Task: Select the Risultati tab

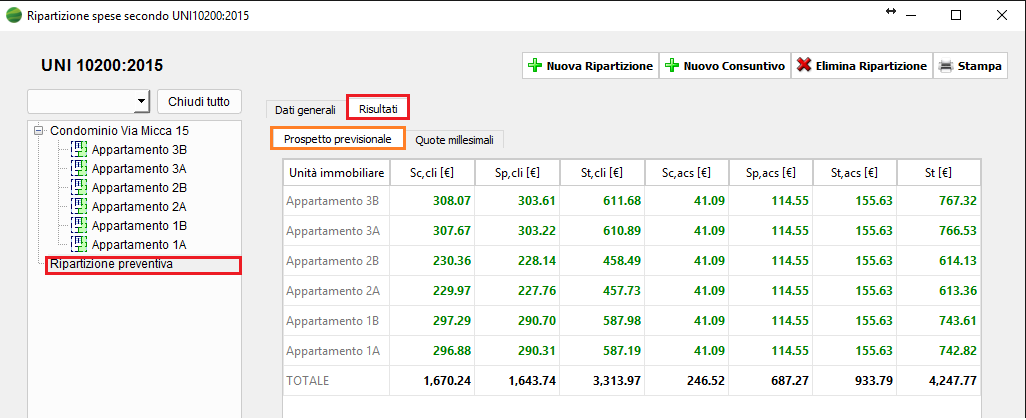Action: pos(379,107)
